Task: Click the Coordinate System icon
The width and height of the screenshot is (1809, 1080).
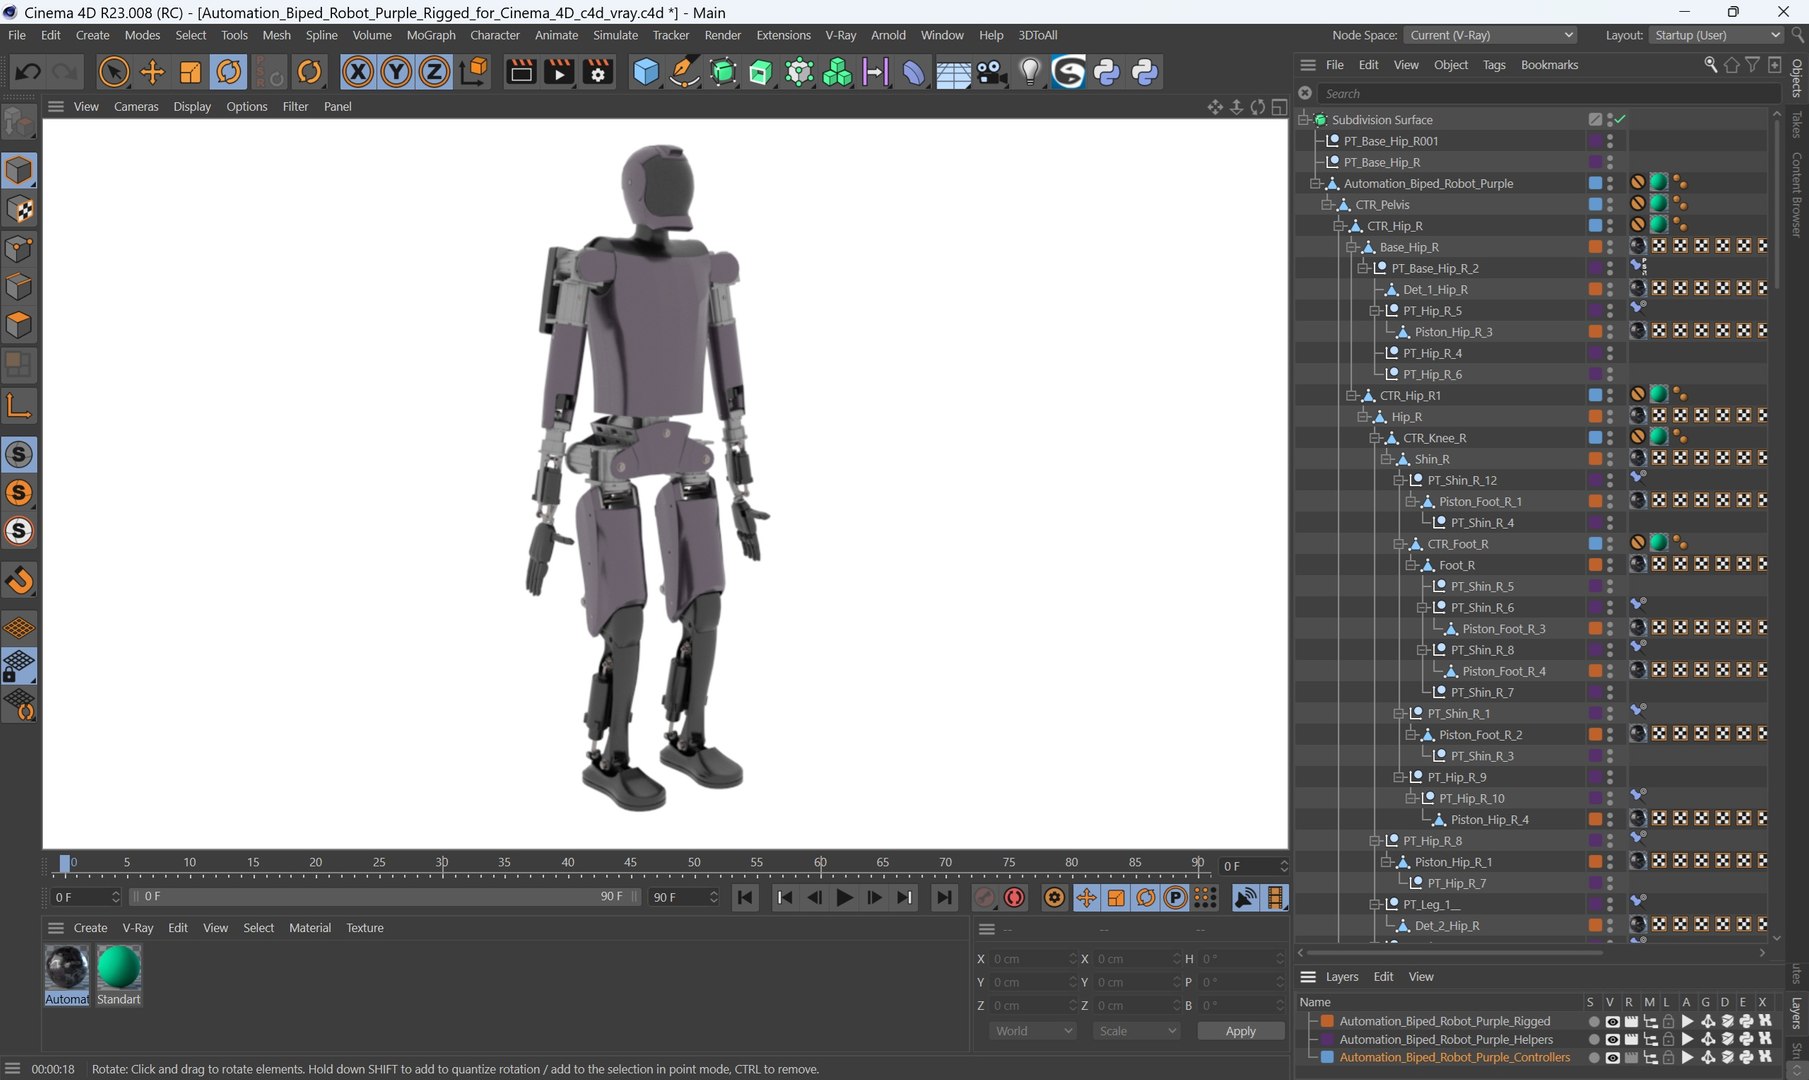Action: click(x=474, y=72)
